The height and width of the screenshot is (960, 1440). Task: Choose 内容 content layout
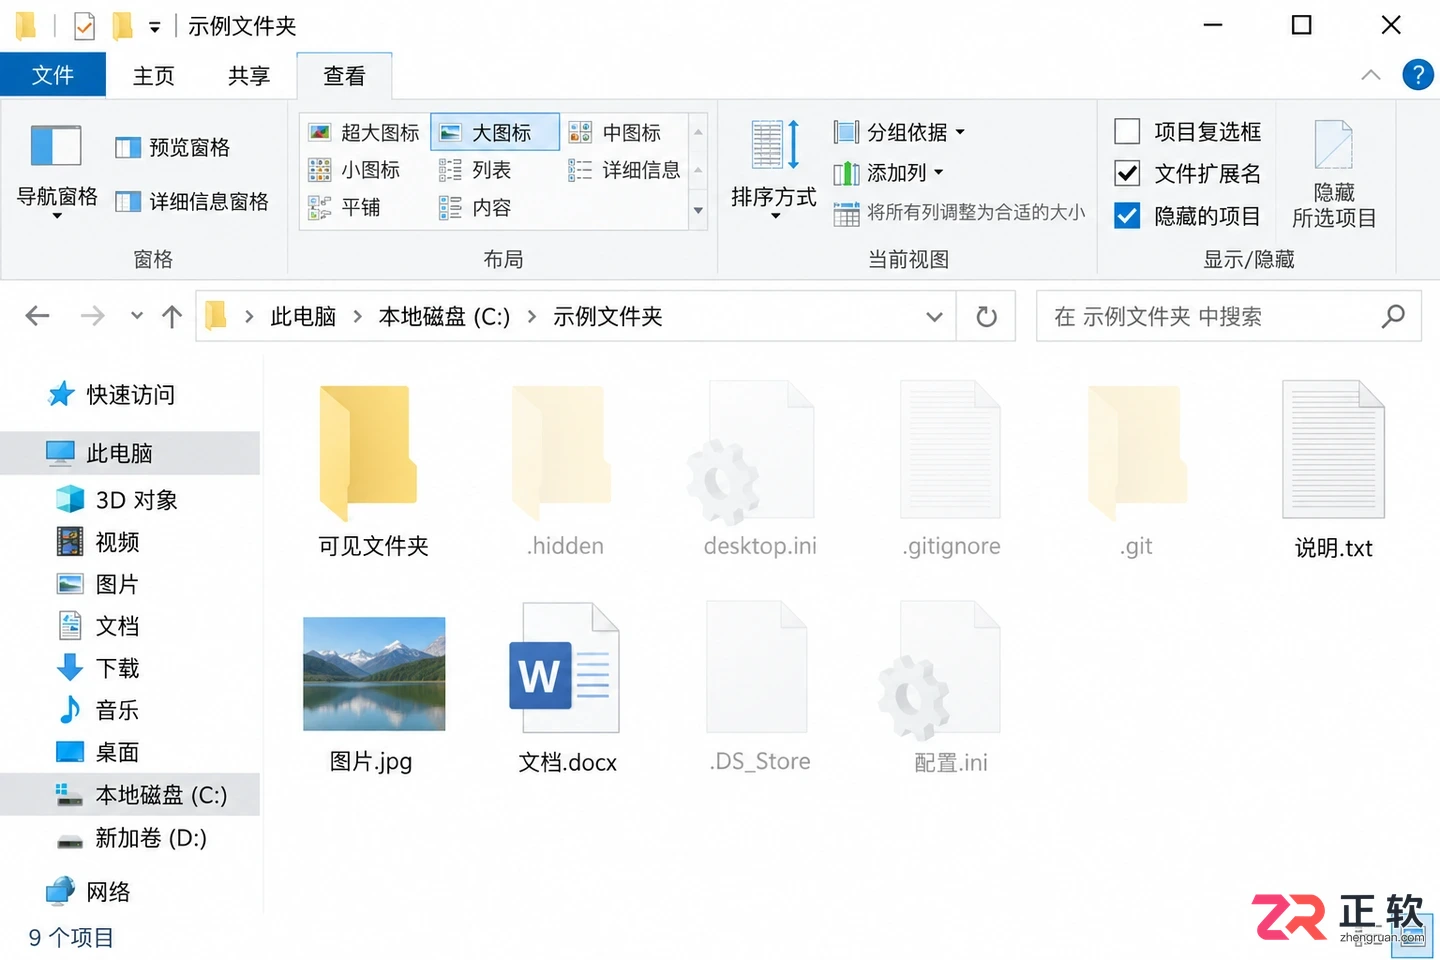(475, 207)
